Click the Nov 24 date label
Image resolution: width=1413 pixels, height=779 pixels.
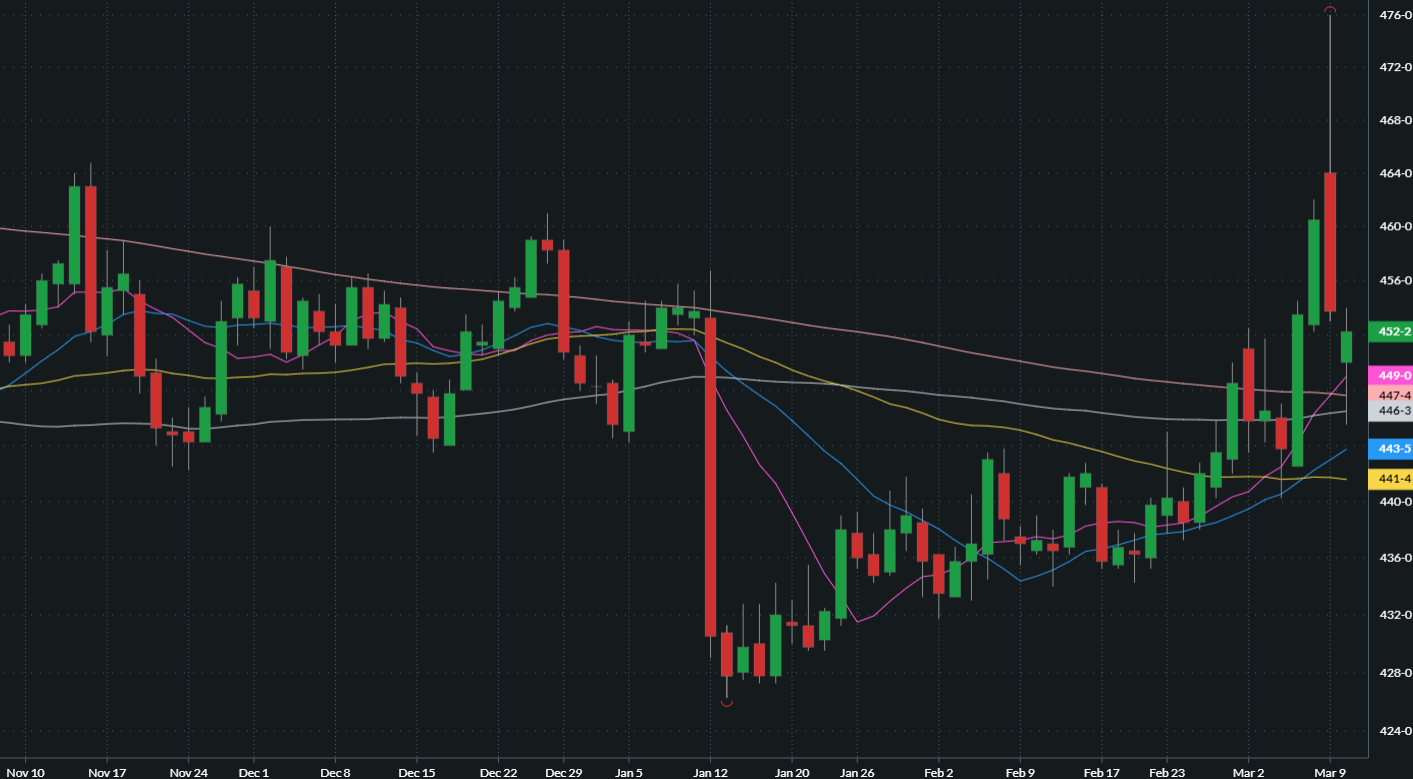189,773
